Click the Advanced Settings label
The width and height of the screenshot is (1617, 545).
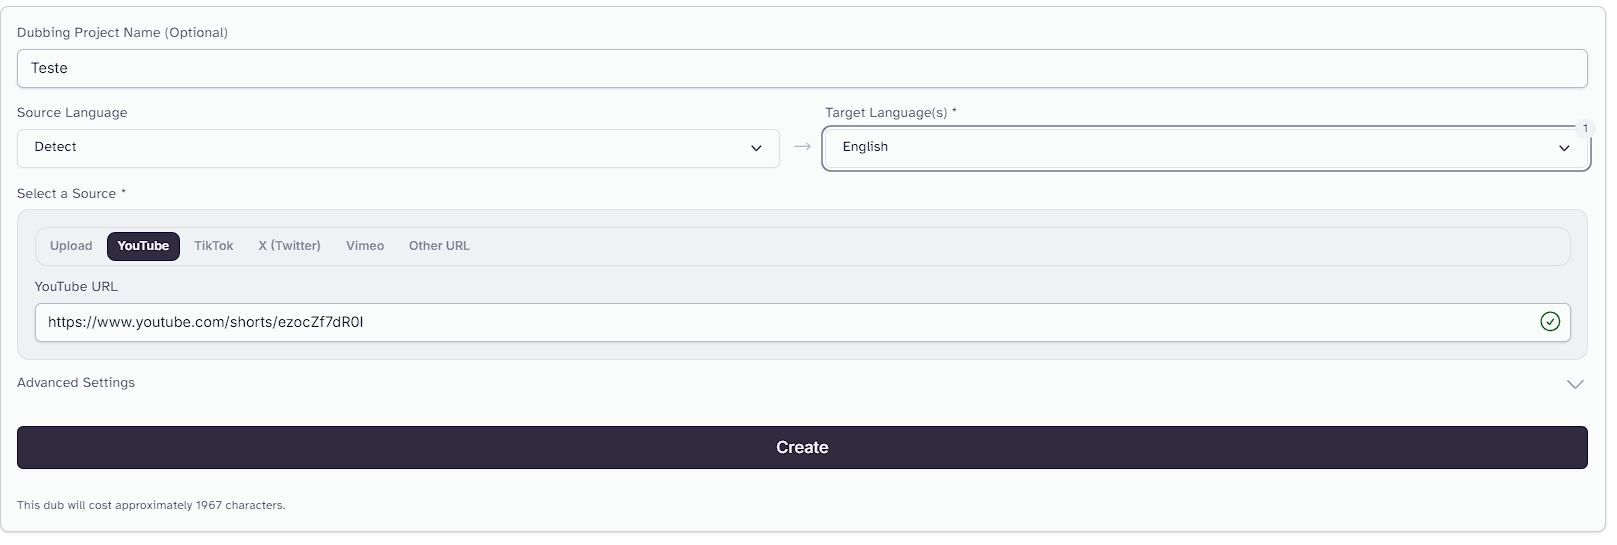point(76,383)
